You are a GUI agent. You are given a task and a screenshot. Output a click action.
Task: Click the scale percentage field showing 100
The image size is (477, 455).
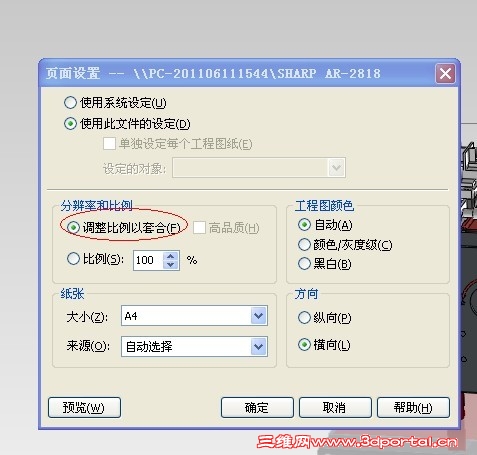coord(148,260)
